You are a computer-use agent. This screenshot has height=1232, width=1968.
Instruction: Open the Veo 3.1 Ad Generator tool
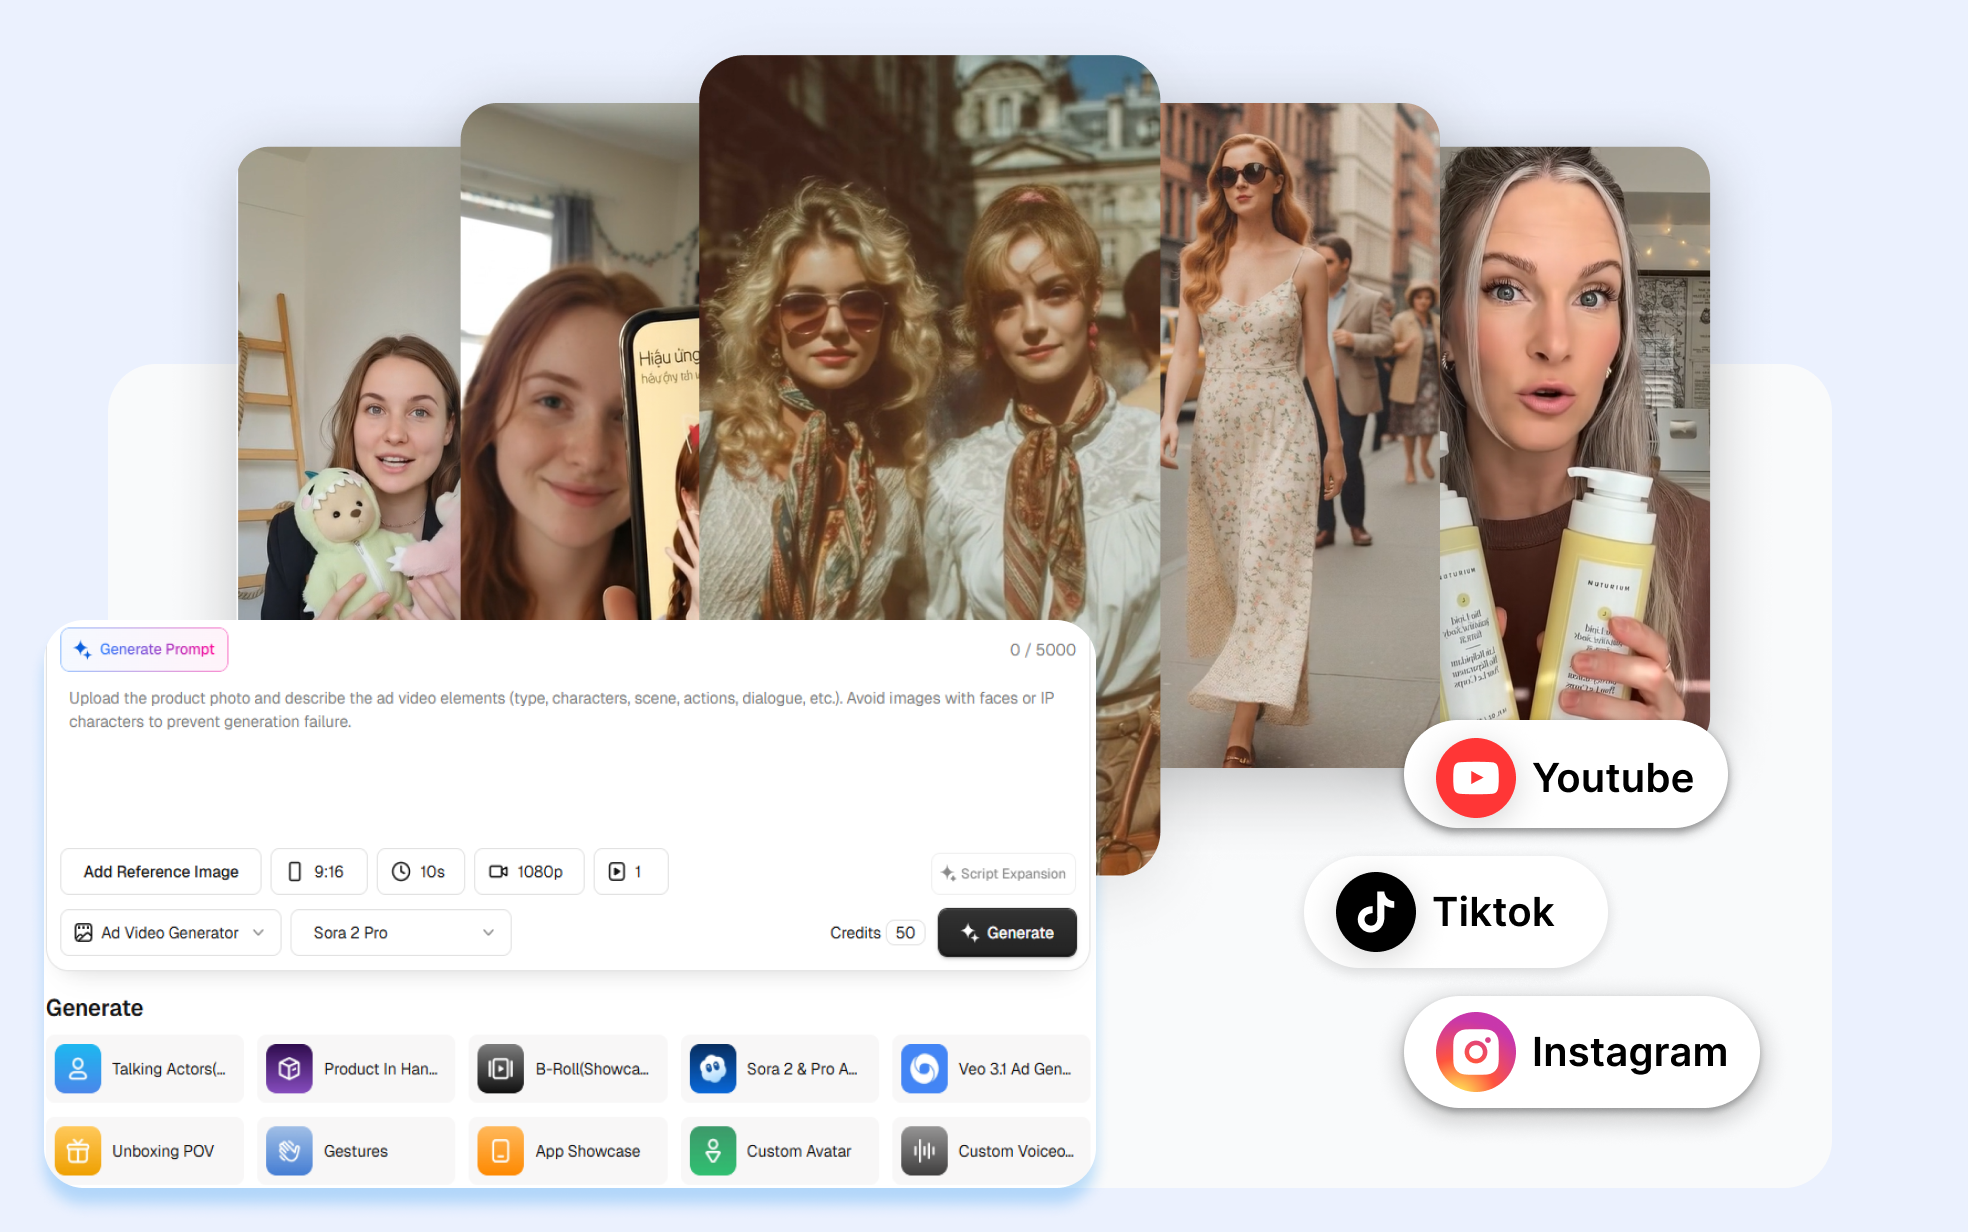pyautogui.click(x=991, y=1069)
